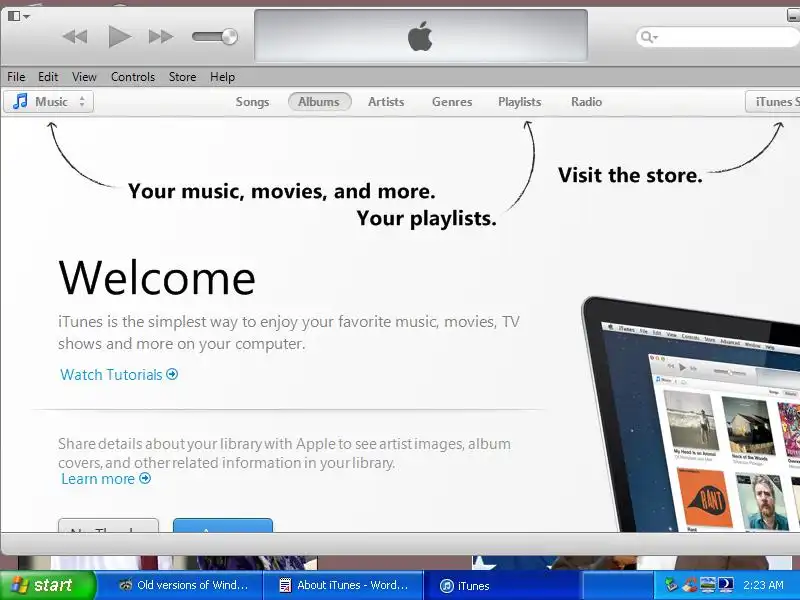Skip forward to next track
This screenshot has width=800, height=600.
point(161,37)
